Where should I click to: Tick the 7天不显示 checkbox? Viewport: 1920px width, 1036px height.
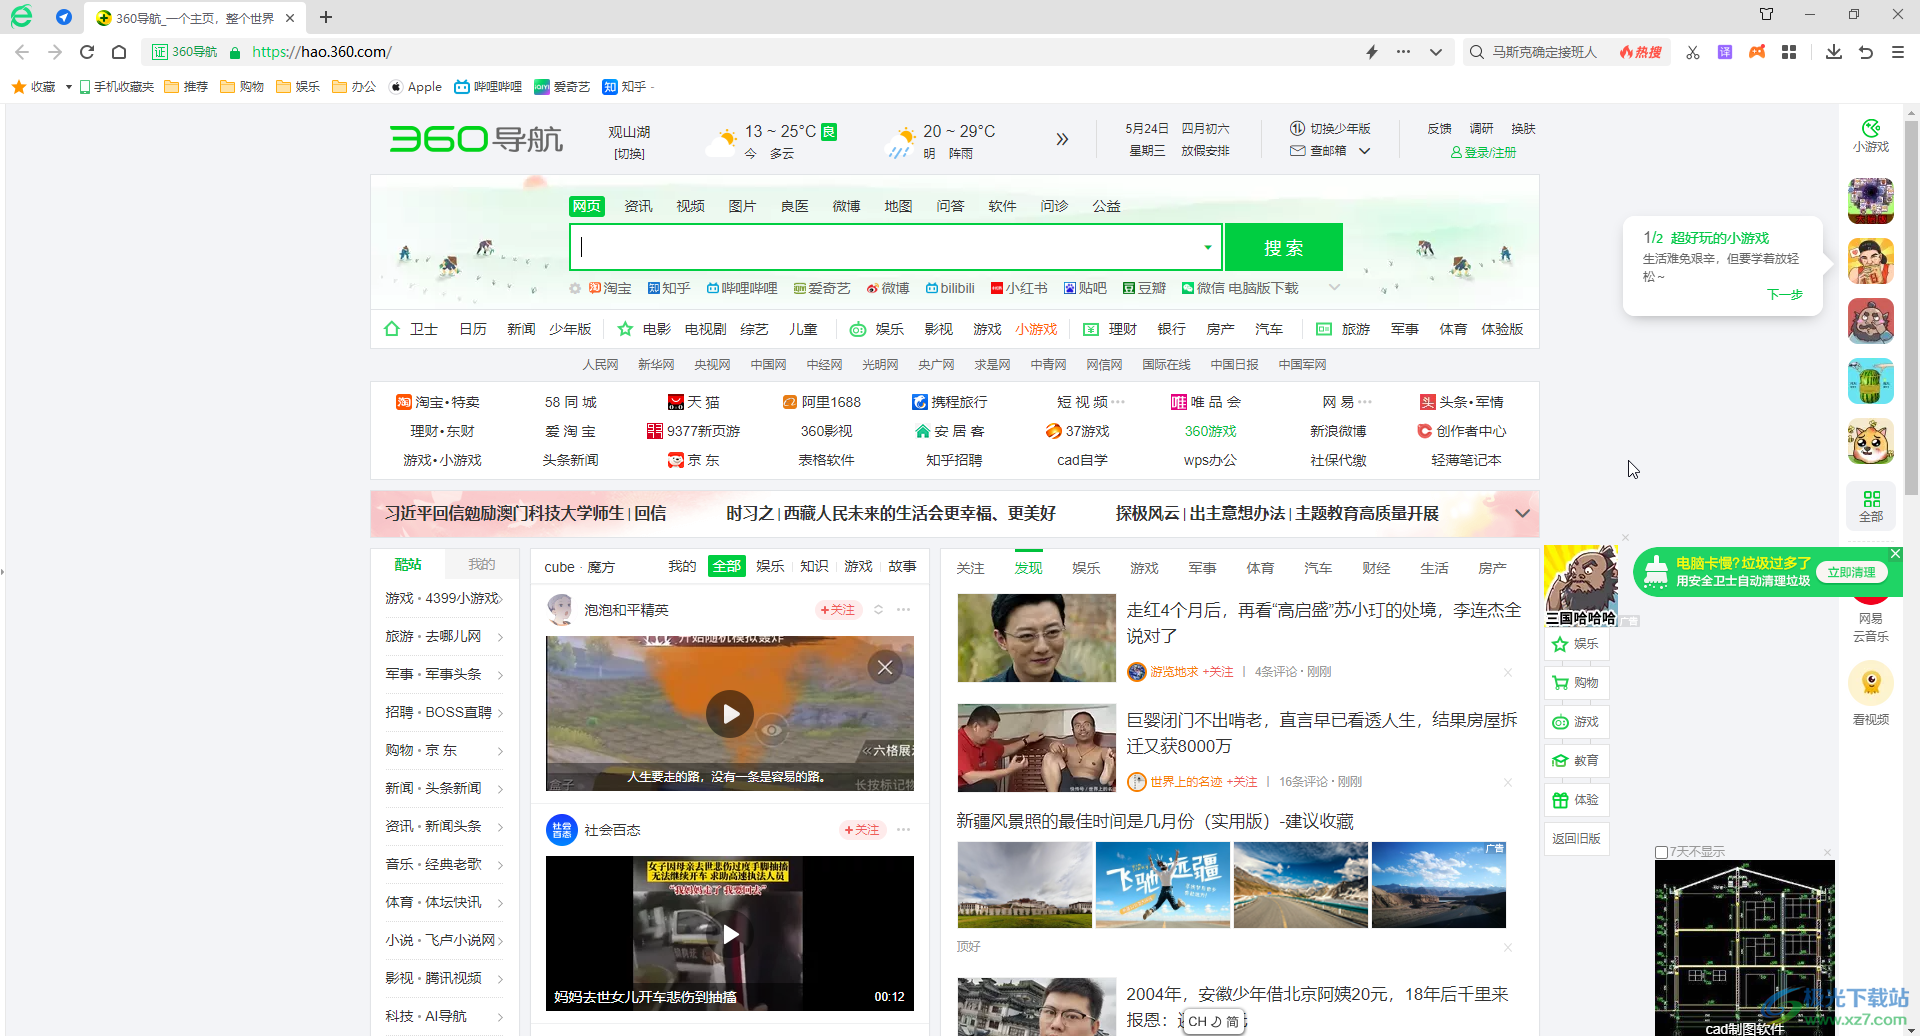pyautogui.click(x=1661, y=852)
